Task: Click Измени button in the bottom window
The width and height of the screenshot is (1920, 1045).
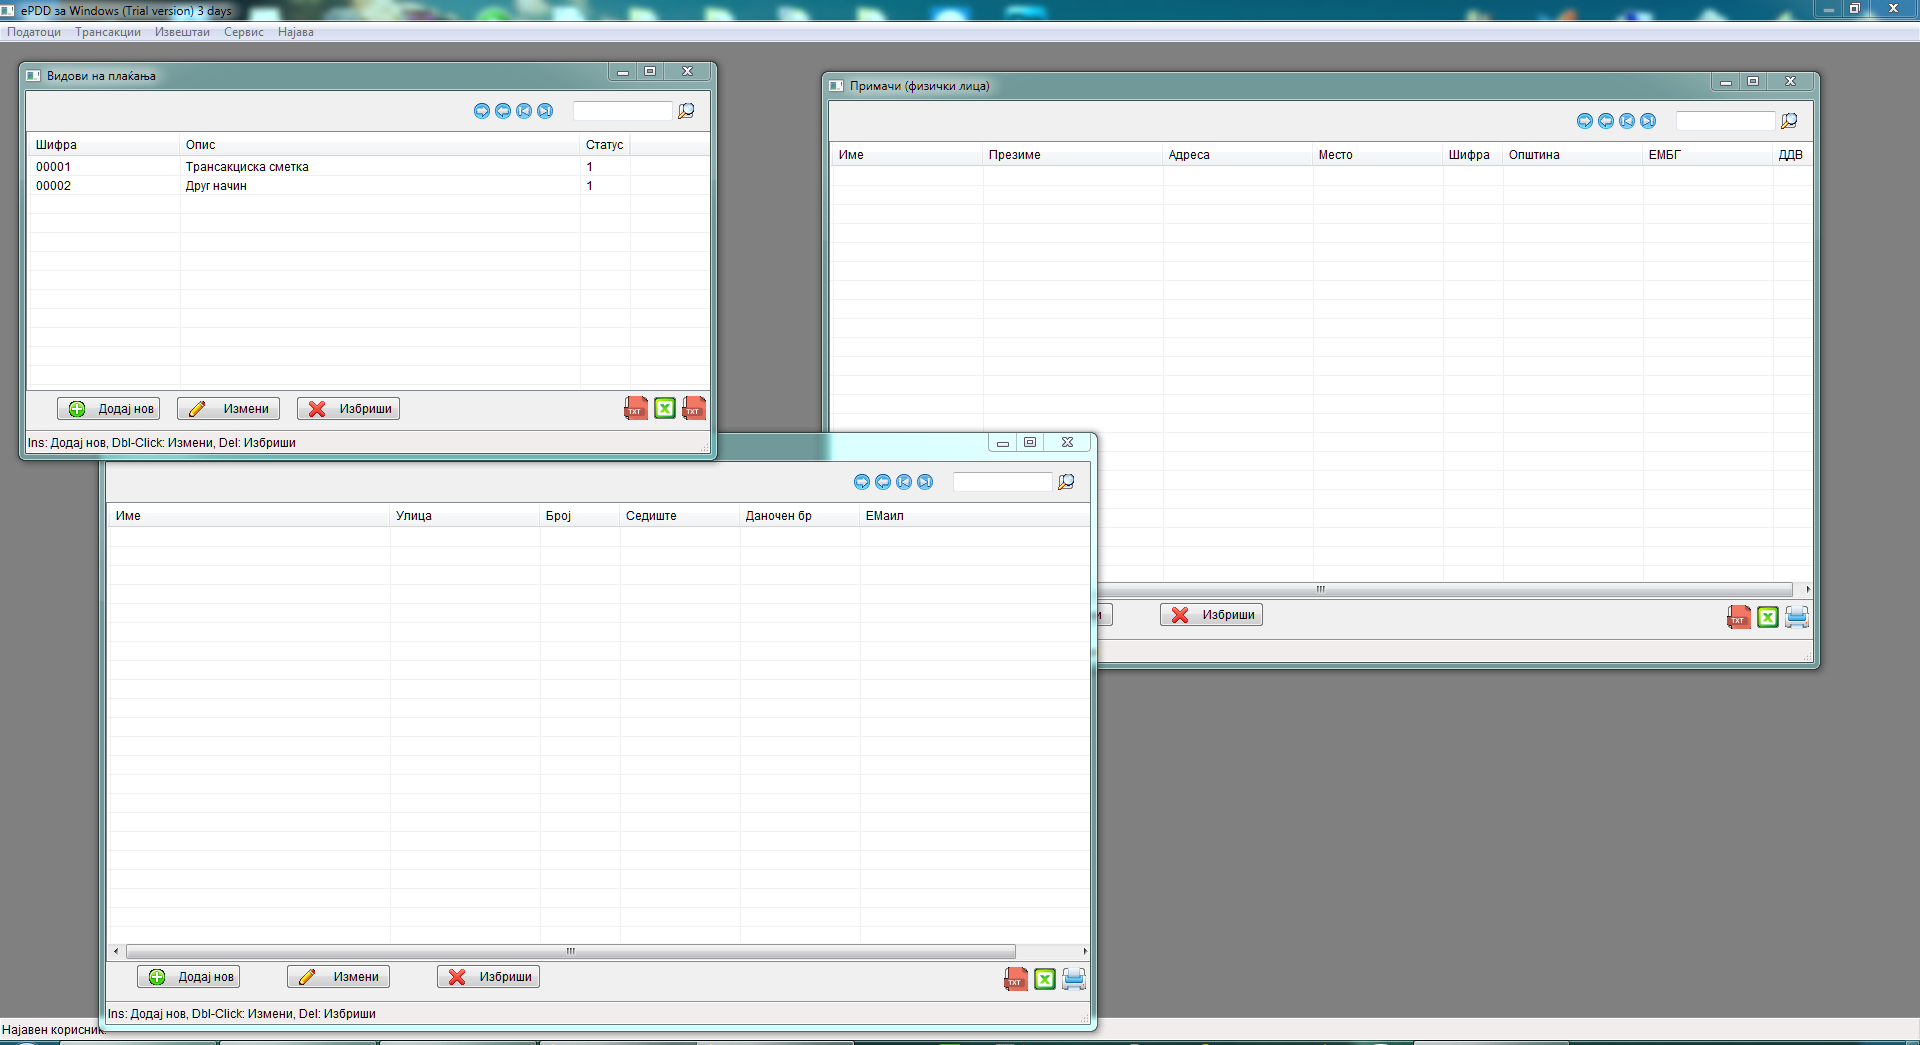Action: (x=338, y=977)
